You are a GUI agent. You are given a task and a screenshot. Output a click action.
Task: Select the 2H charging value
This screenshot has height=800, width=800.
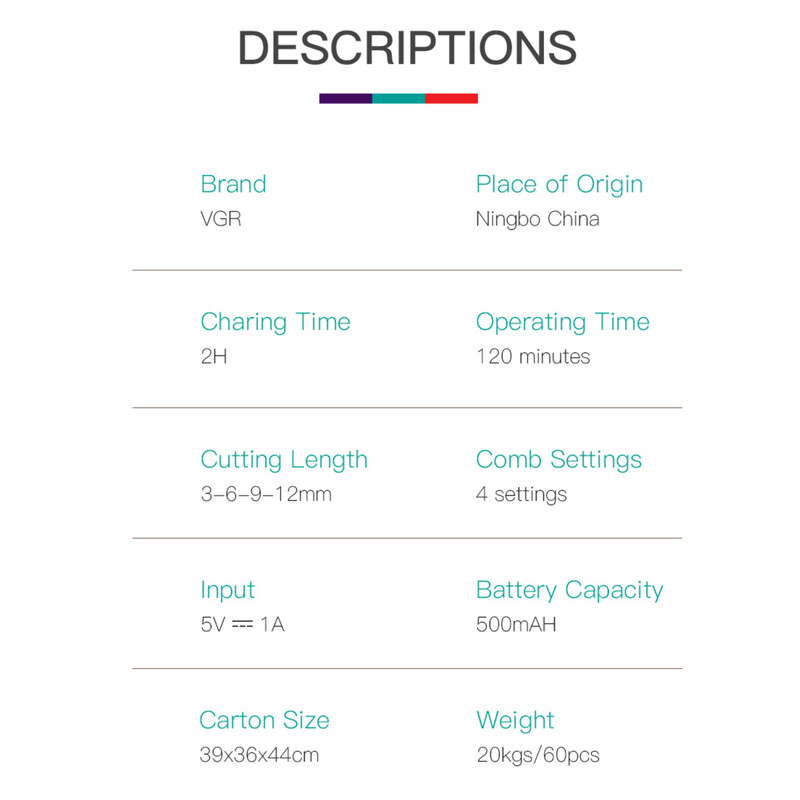click(x=214, y=357)
